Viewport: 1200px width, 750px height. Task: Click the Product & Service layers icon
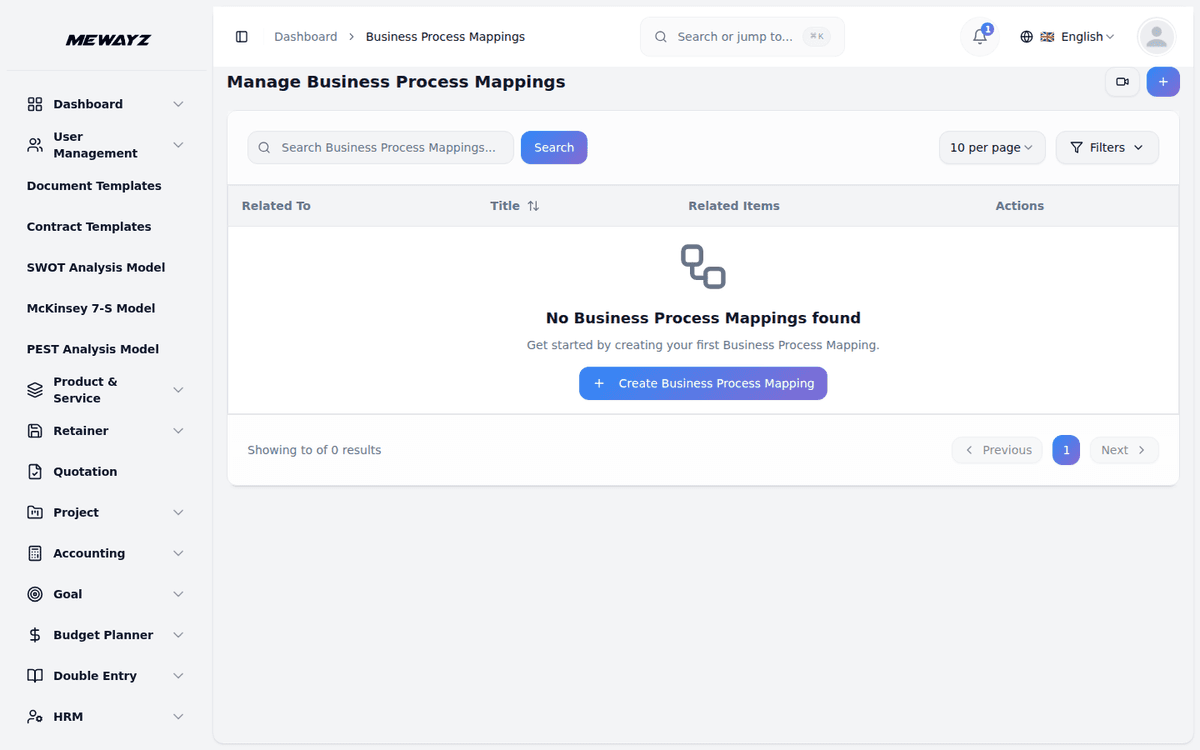tap(35, 390)
